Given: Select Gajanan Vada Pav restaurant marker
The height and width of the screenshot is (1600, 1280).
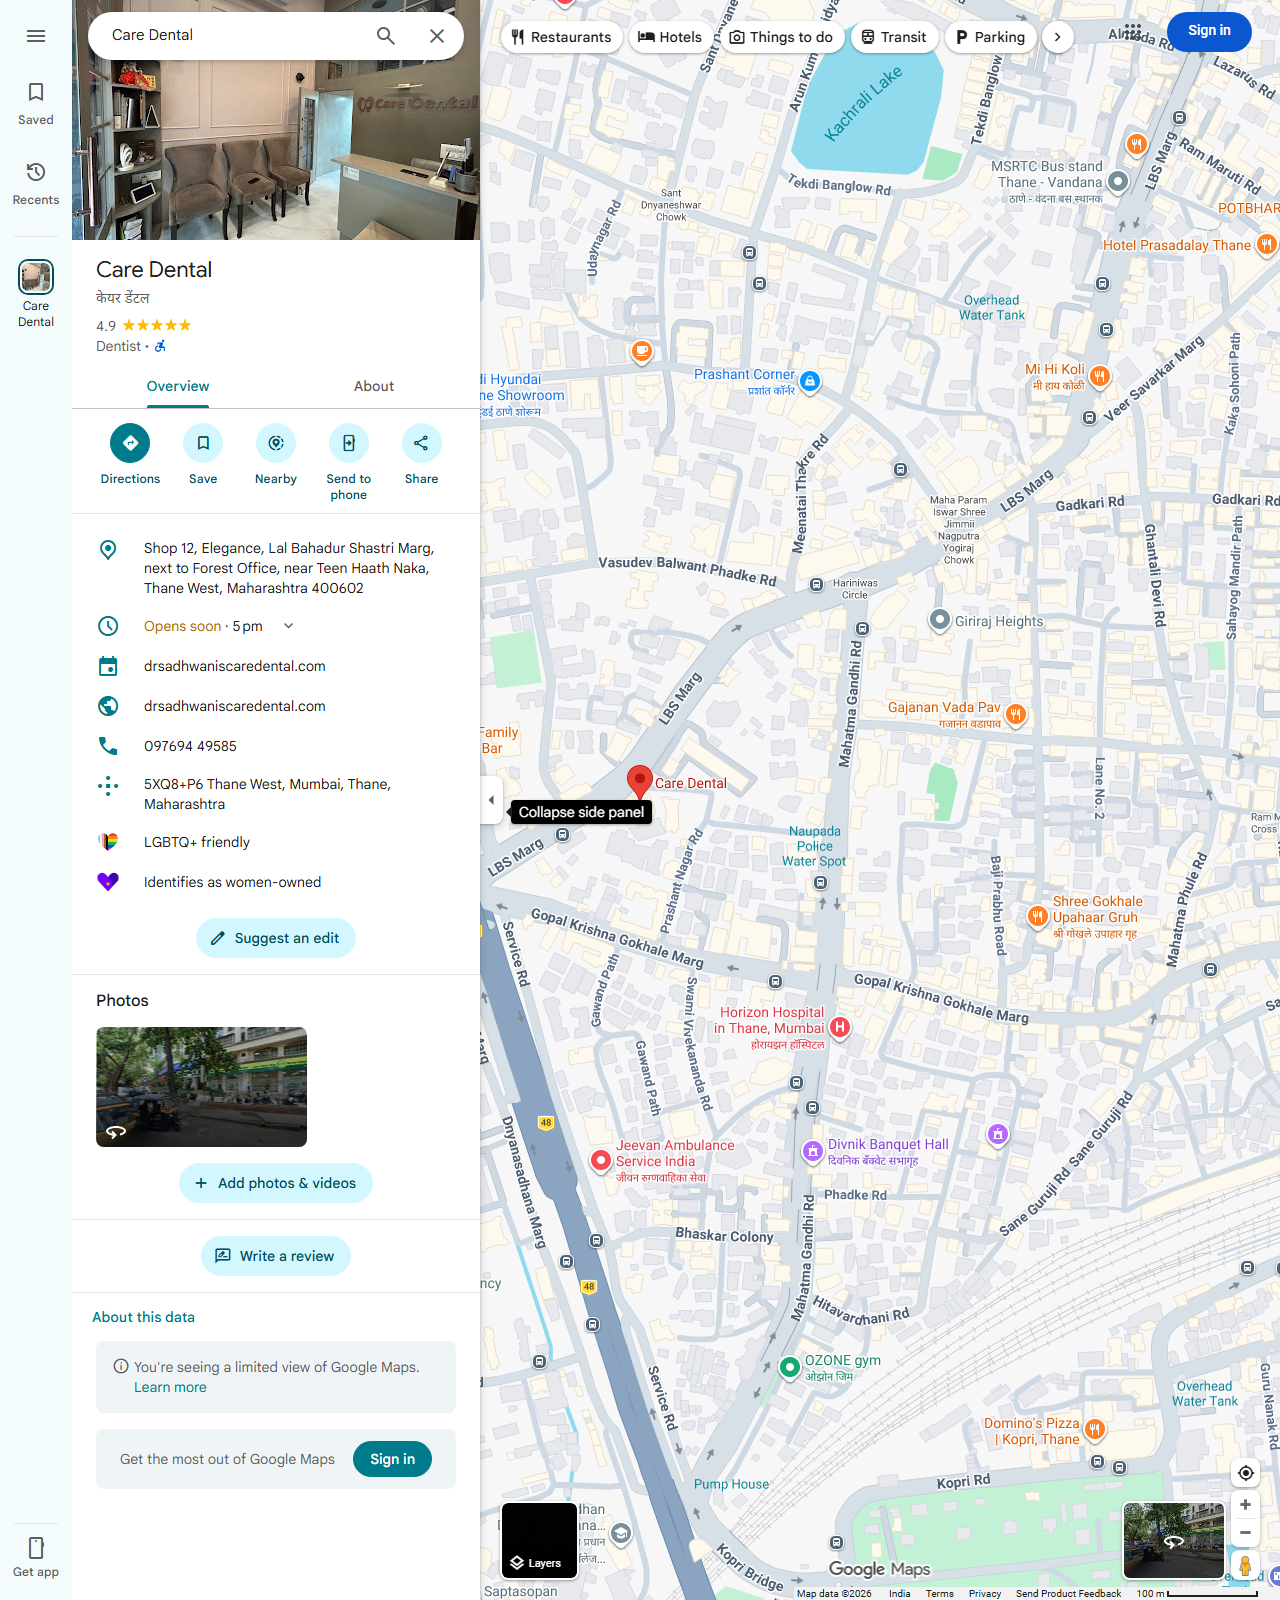Looking at the screenshot, I should click(1015, 714).
